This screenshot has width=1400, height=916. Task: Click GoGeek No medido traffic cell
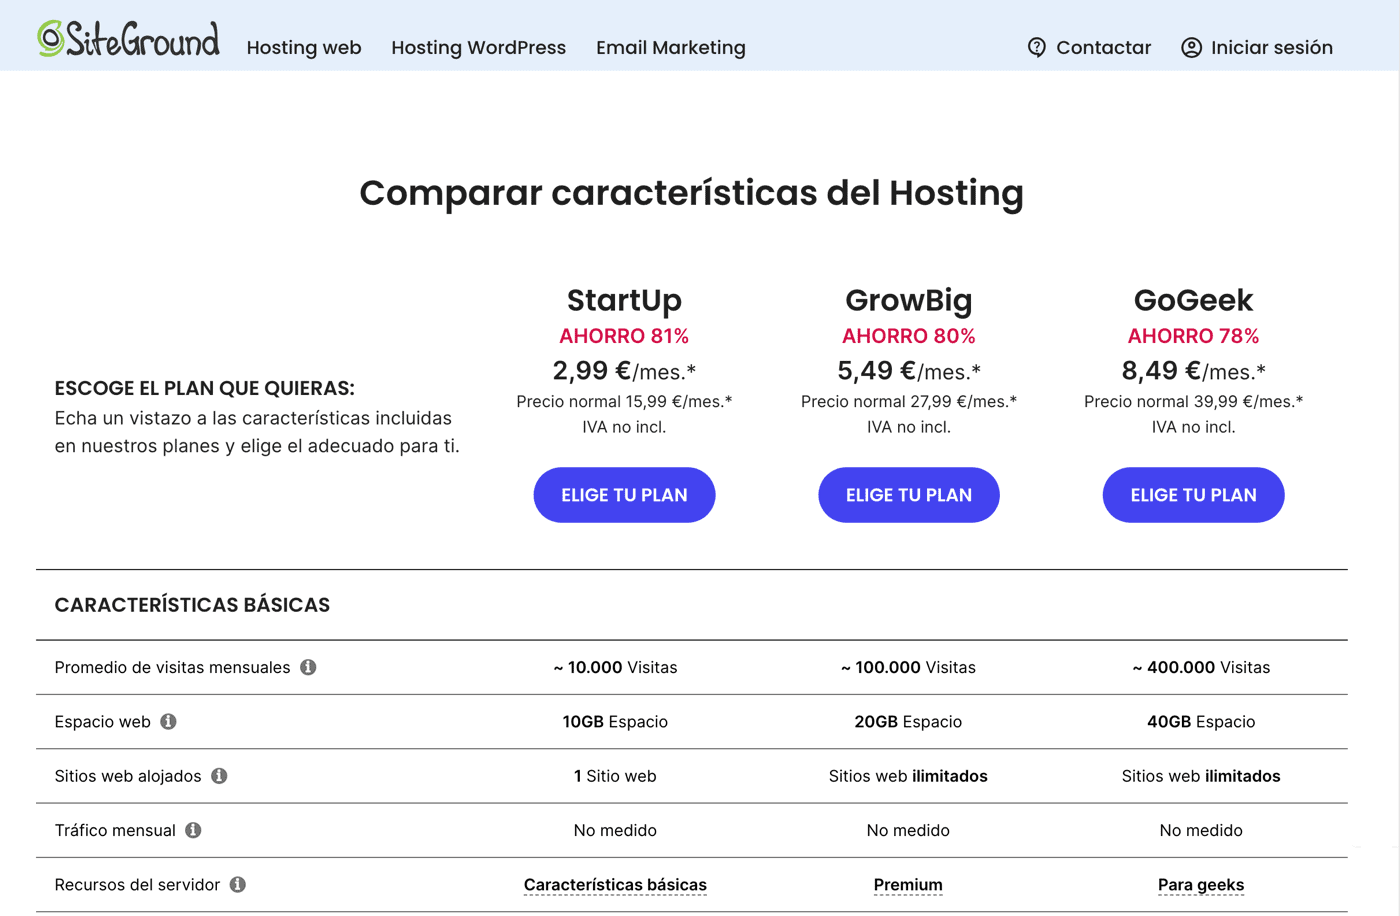1201,830
